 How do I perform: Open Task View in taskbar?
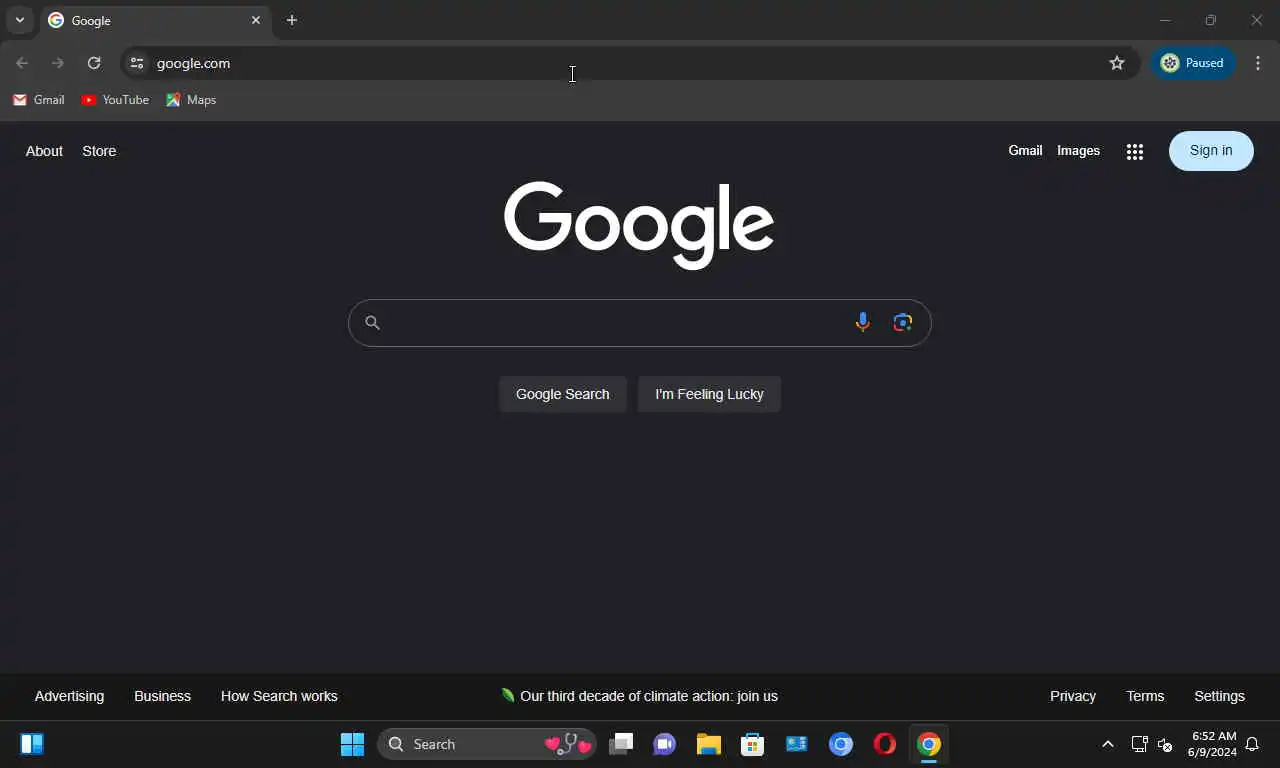[621, 744]
